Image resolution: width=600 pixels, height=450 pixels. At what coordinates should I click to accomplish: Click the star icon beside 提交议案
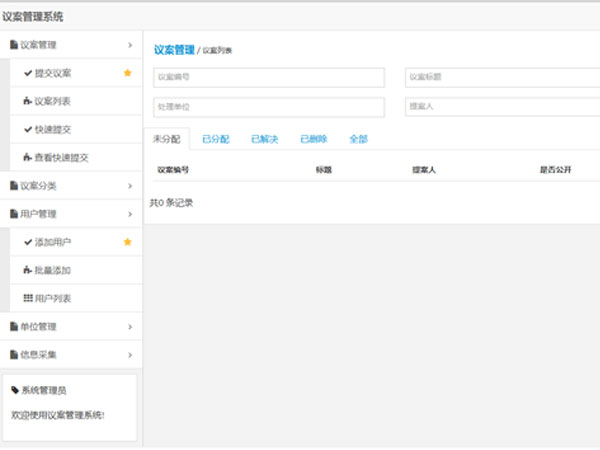tap(127, 73)
